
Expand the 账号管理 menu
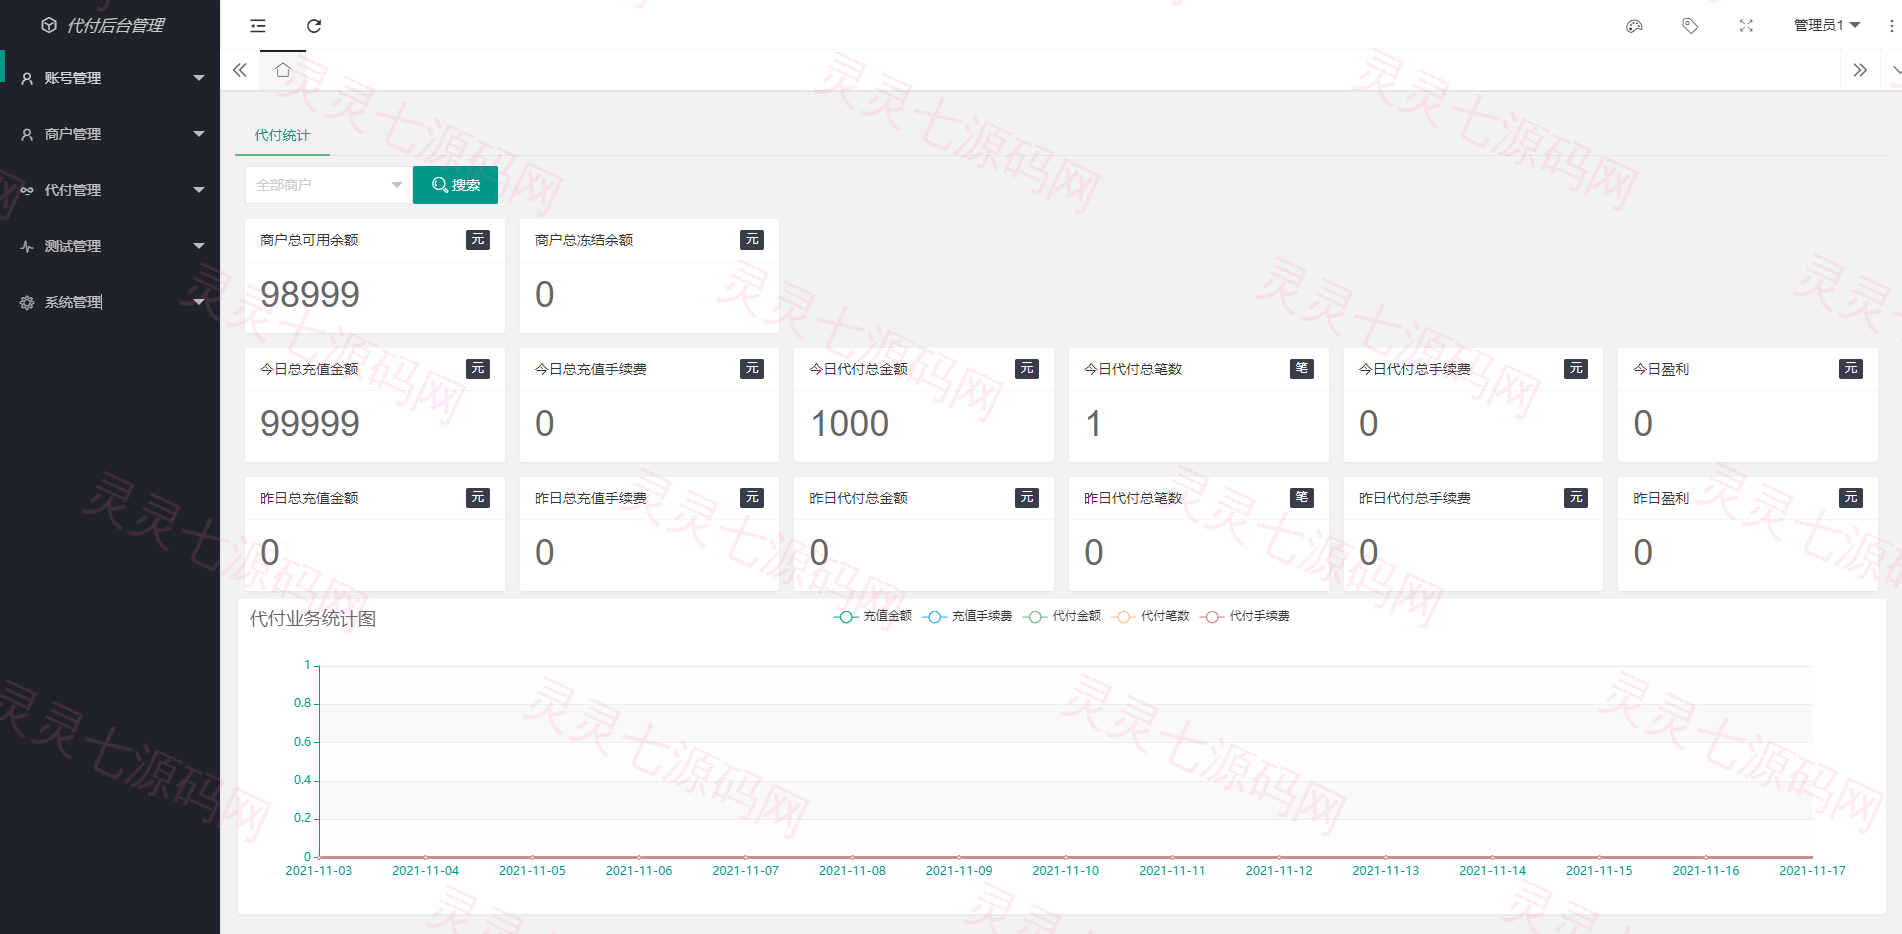pyautogui.click(x=110, y=78)
